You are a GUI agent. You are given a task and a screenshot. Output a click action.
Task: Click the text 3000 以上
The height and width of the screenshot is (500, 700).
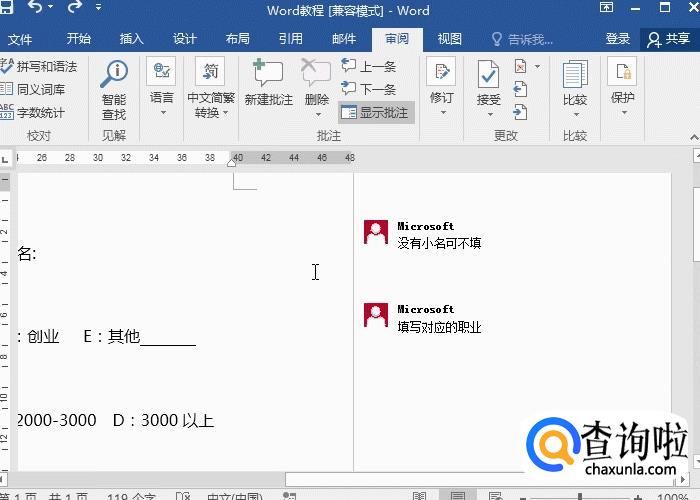(177, 421)
